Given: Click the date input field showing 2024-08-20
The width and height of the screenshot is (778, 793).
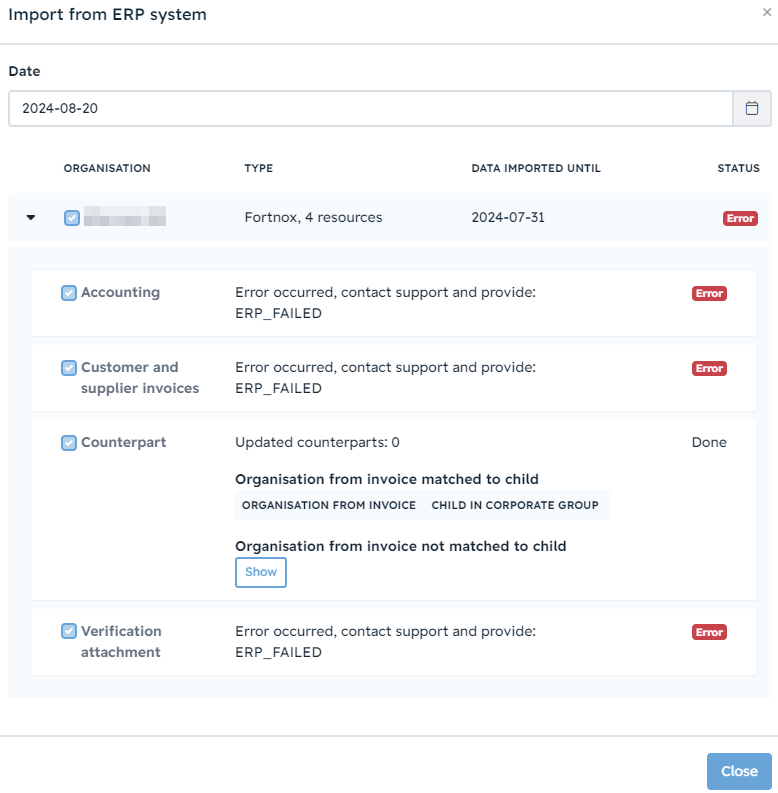Looking at the screenshot, I should pos(371,108).
